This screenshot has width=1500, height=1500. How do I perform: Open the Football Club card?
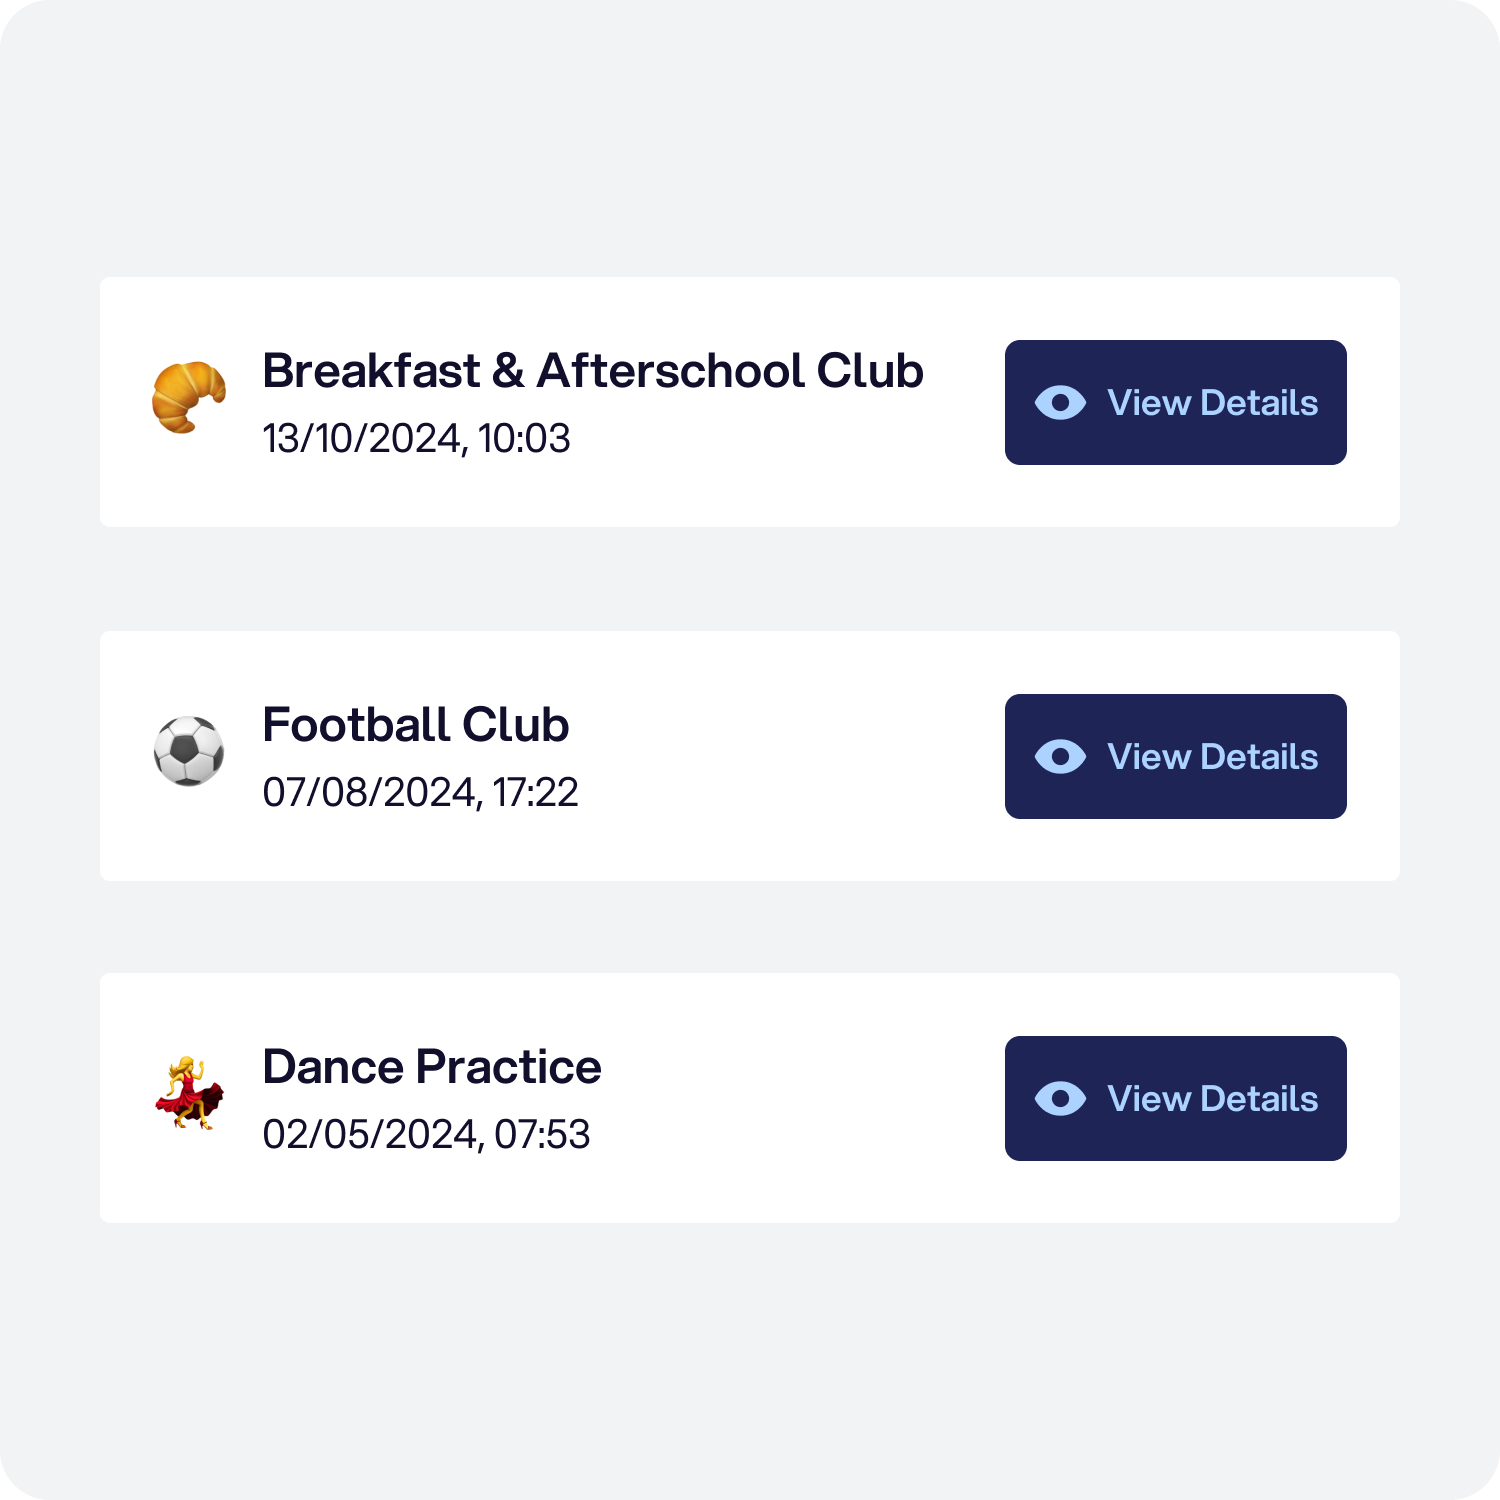[x=750, y=756]
